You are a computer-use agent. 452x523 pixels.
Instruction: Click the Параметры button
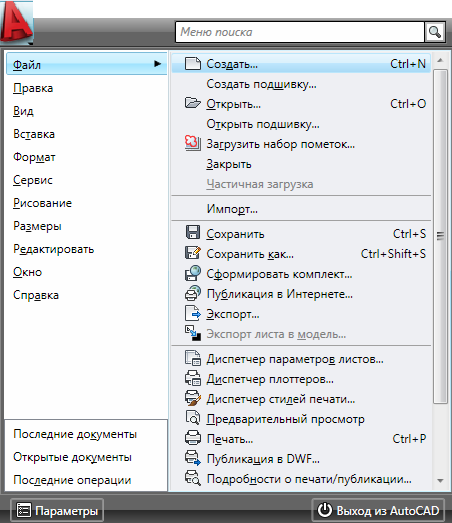click(x=57, y=510)
